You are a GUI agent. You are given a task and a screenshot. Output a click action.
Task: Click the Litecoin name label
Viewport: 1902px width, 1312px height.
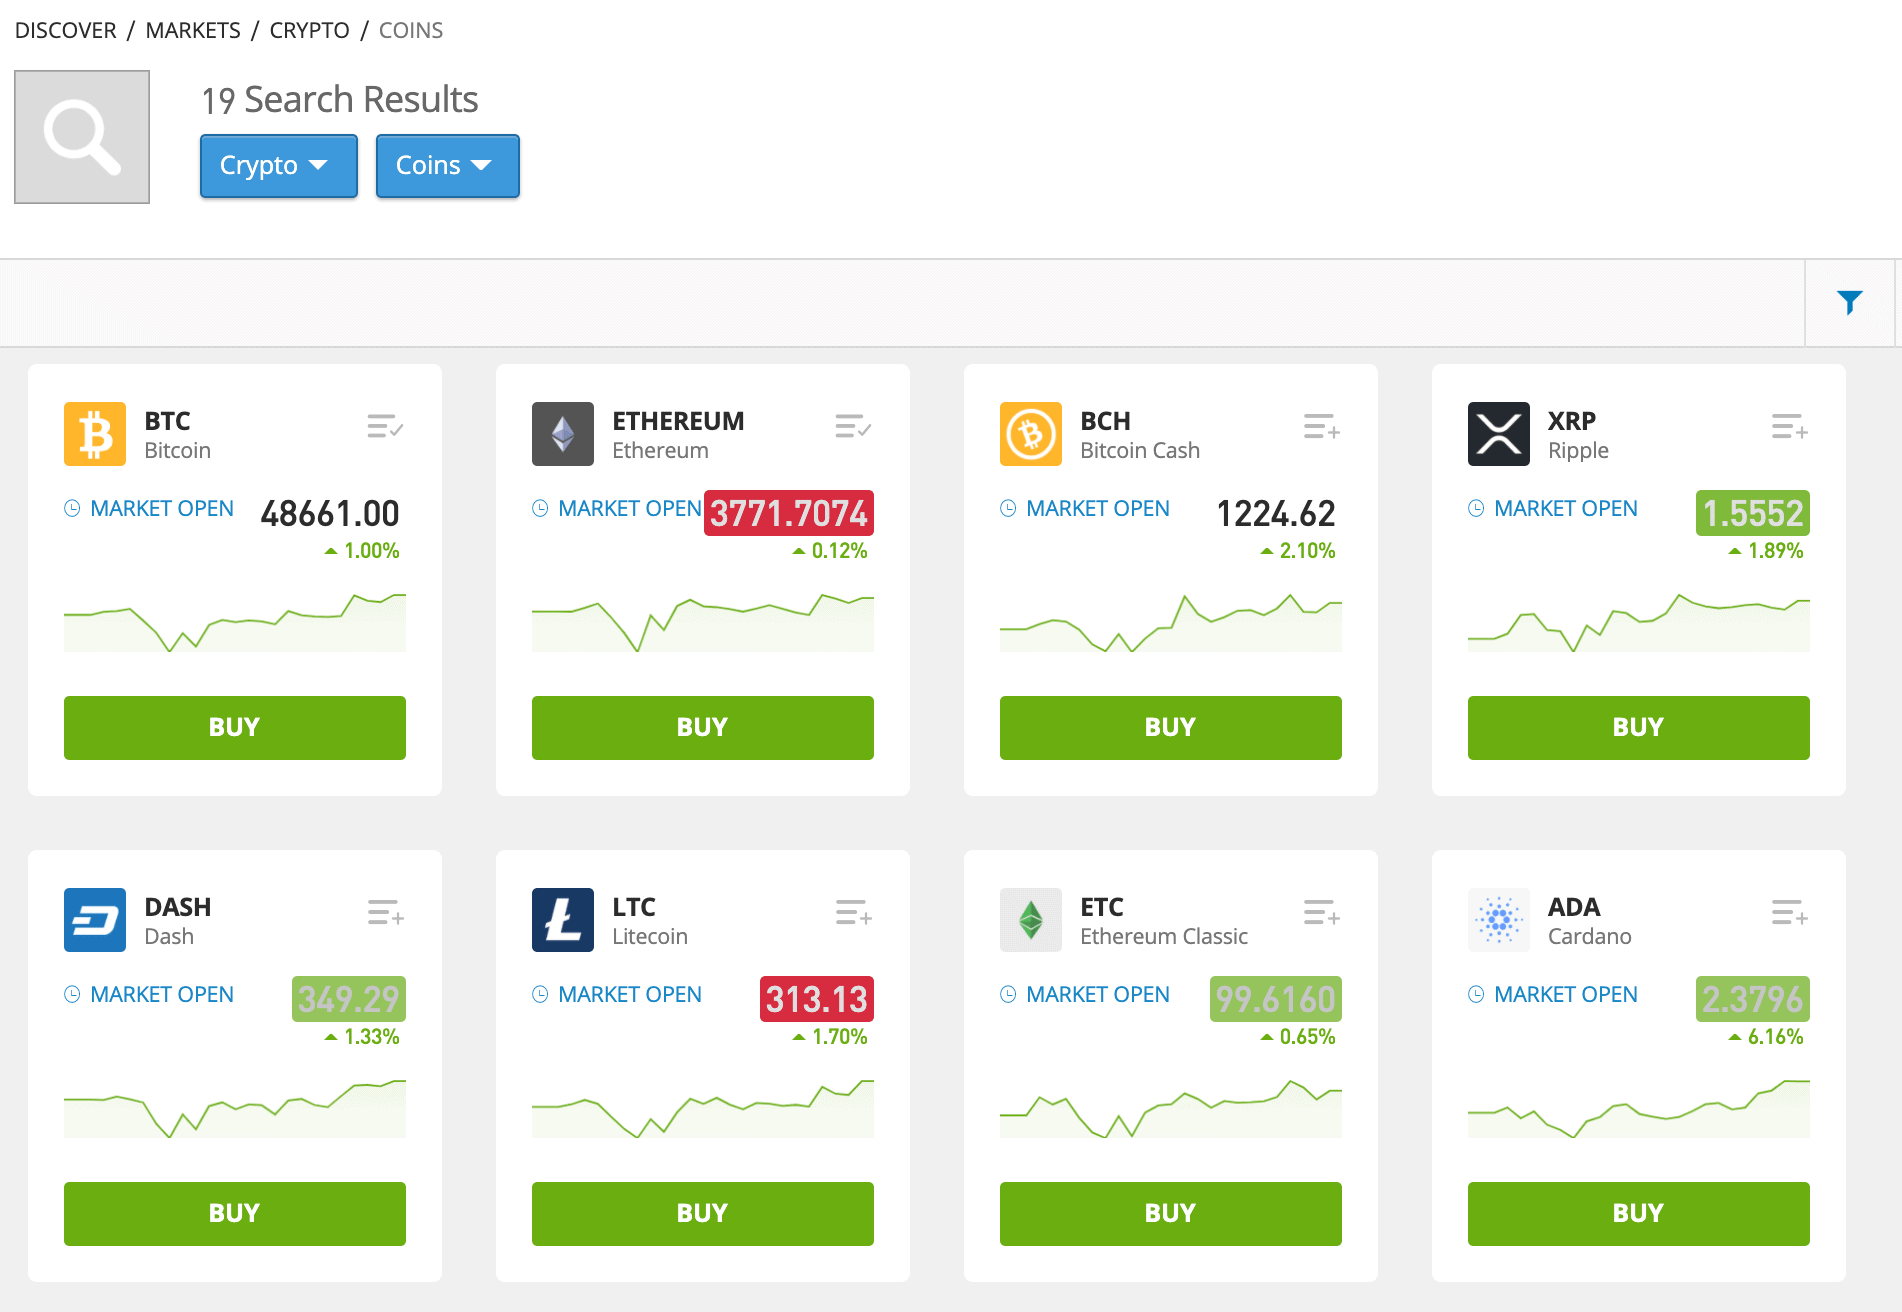tap(650, 937)
